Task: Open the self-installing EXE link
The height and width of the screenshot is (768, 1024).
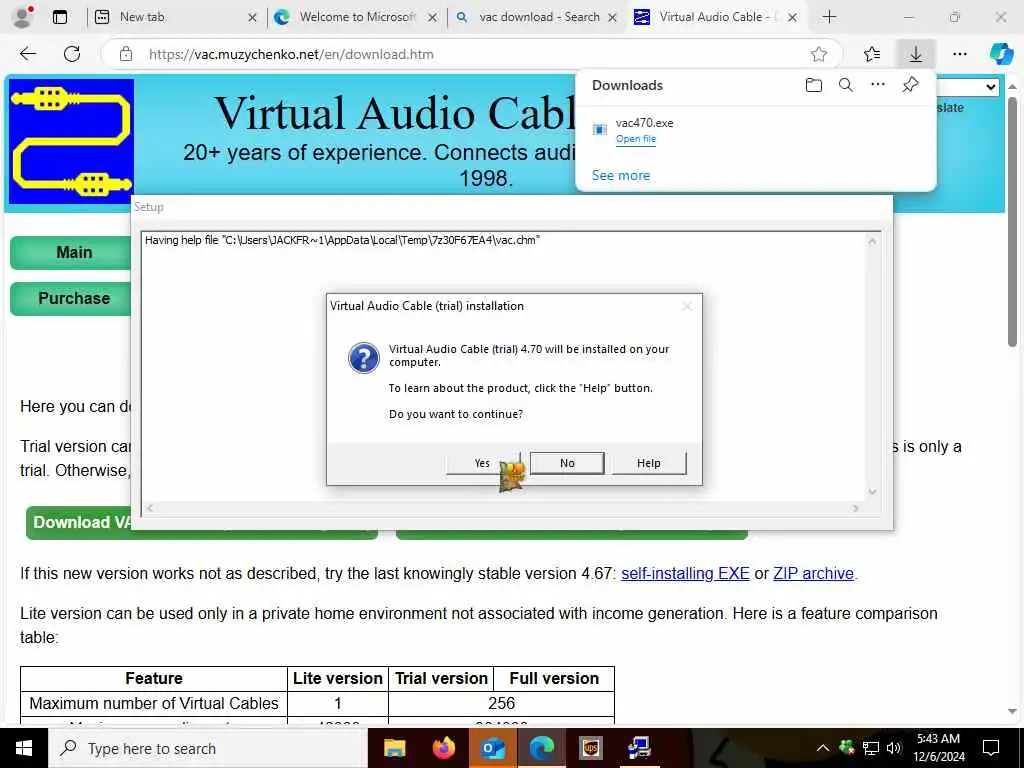Action: 685,573
